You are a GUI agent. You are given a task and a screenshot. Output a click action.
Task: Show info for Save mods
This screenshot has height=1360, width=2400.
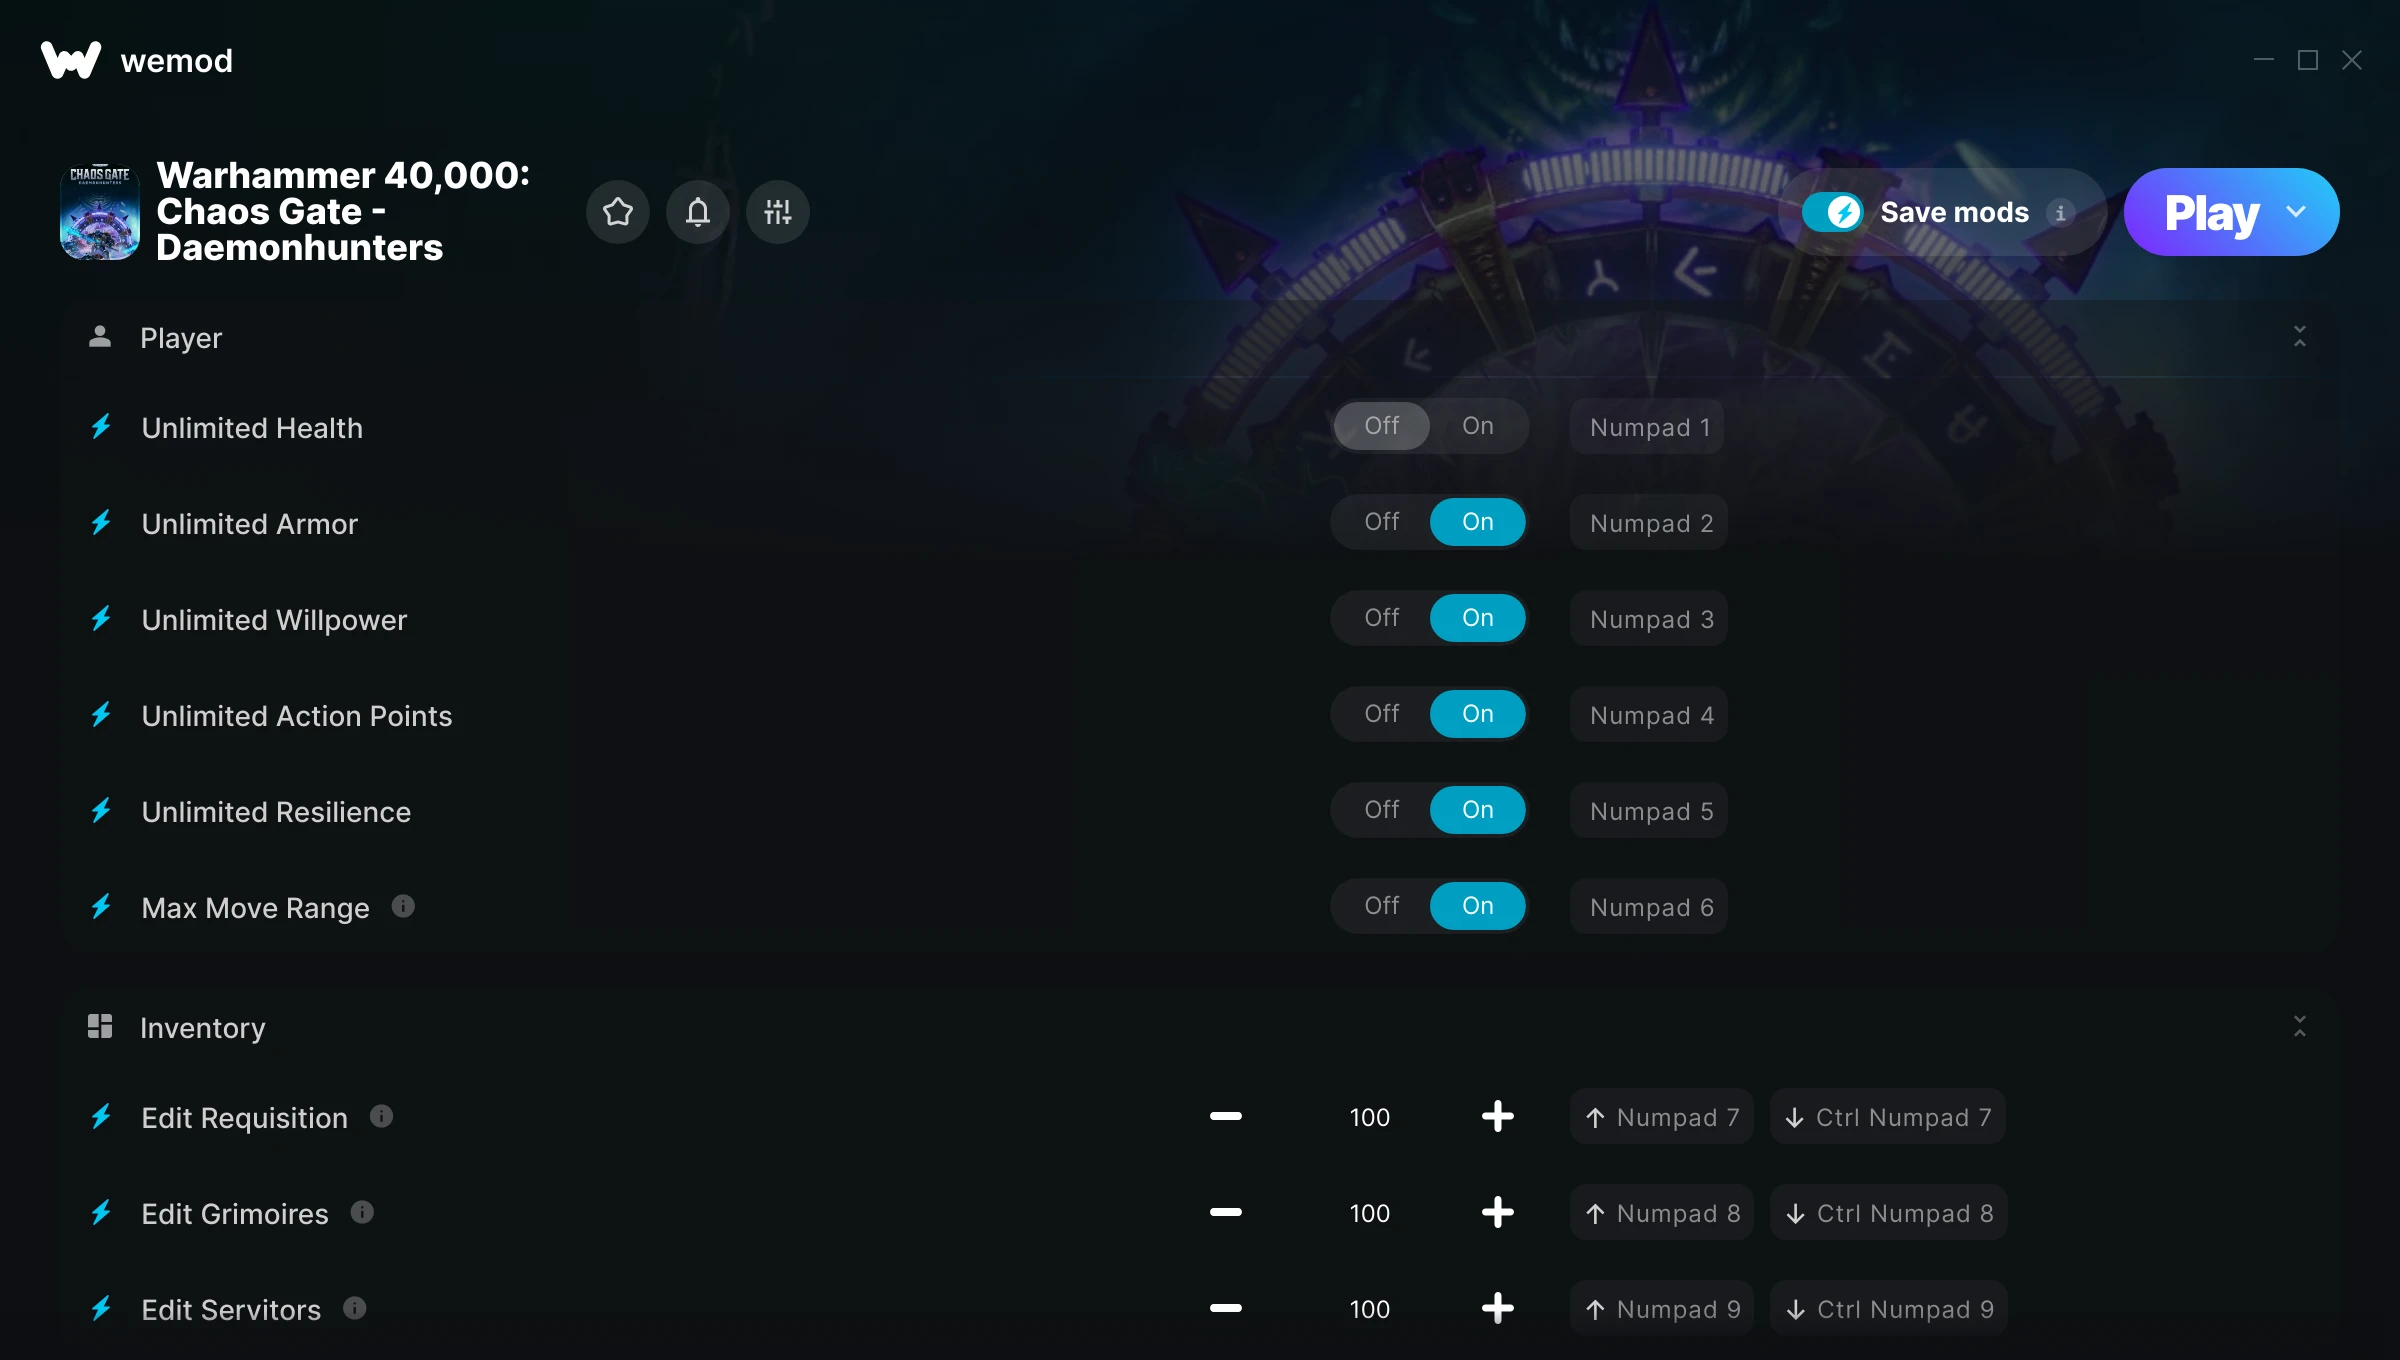(x=2060, y=213)
